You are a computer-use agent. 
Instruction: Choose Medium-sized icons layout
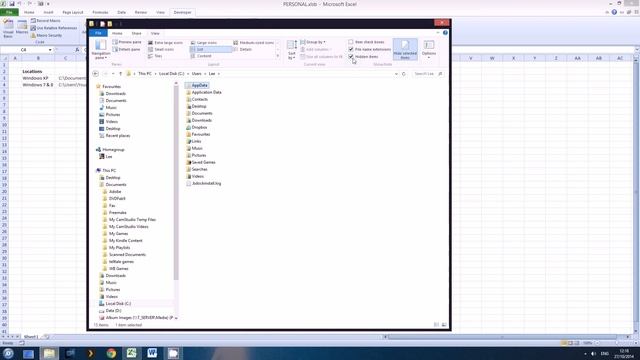pyautogui.click(x=253, y=42)
